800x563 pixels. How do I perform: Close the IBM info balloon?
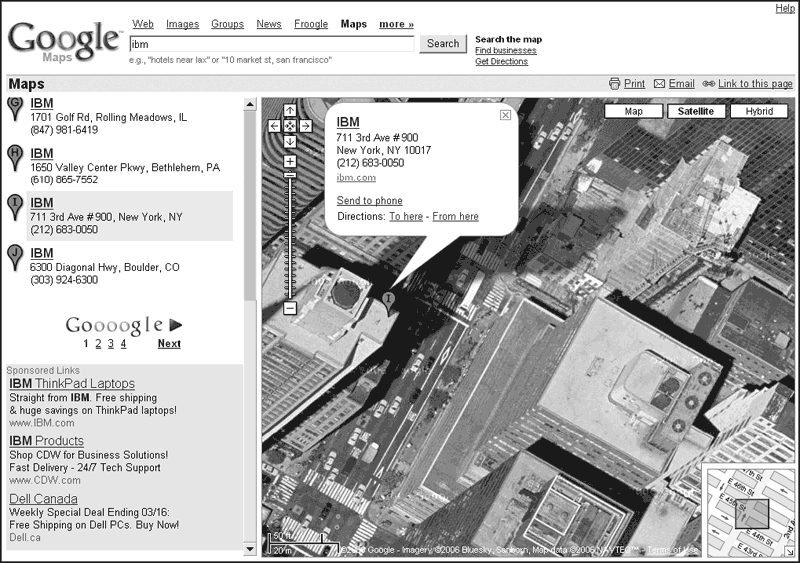pos(505,115)
